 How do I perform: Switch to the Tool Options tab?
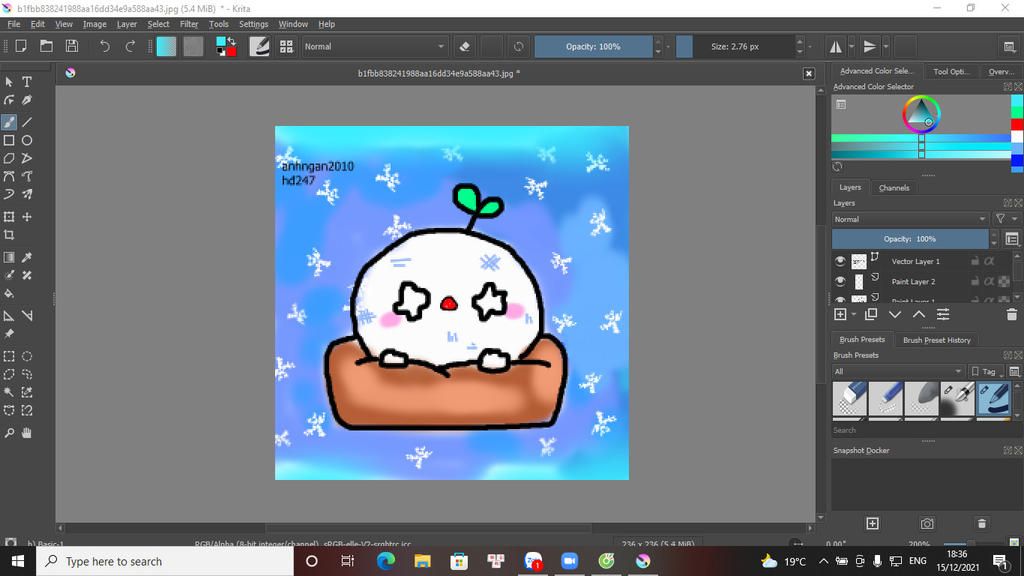pos(952,72)
